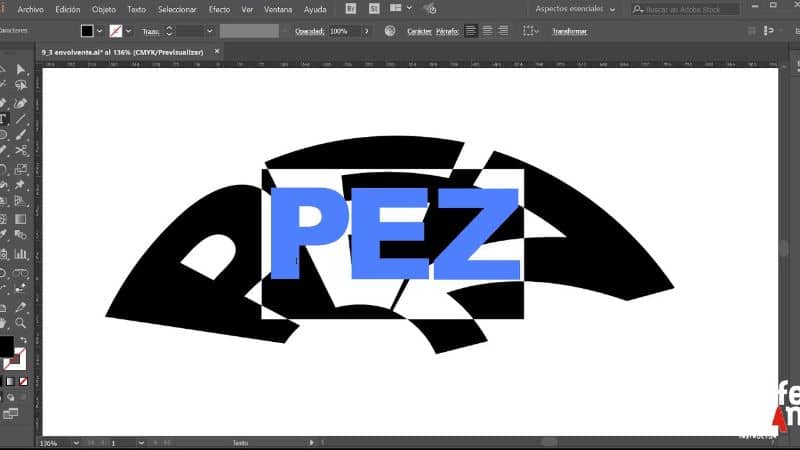Select the Paintbrush tool
The height and width of the screenshot is (450, 800).
[20, 135]
